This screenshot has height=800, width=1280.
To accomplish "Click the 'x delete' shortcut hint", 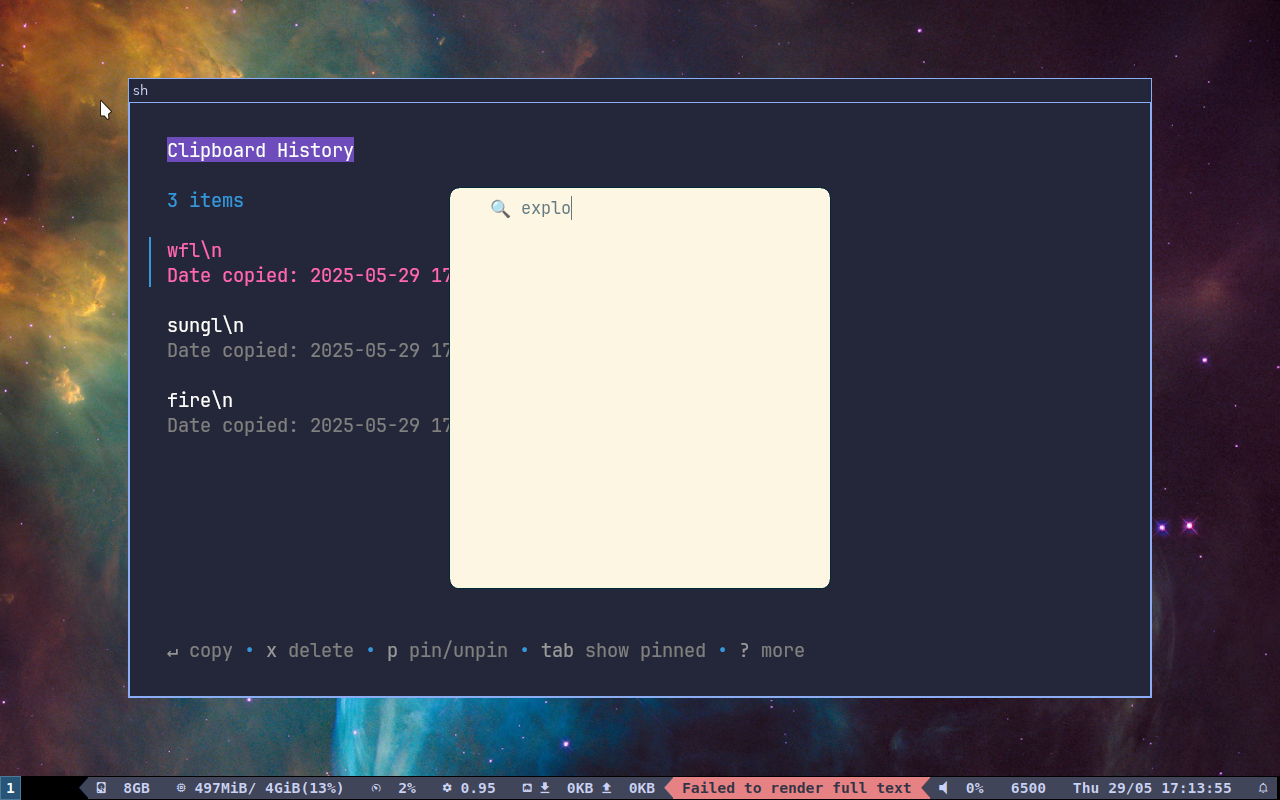I will (x=310, y=651).
